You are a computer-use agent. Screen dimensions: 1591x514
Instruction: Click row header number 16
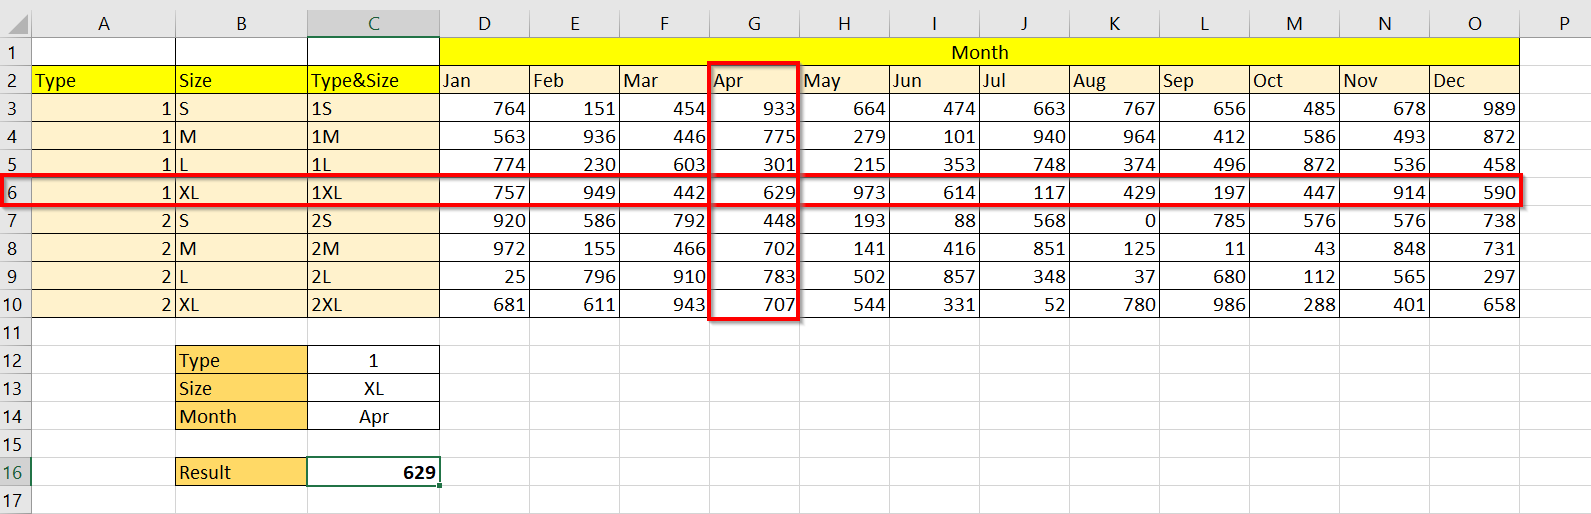(14, 472)
